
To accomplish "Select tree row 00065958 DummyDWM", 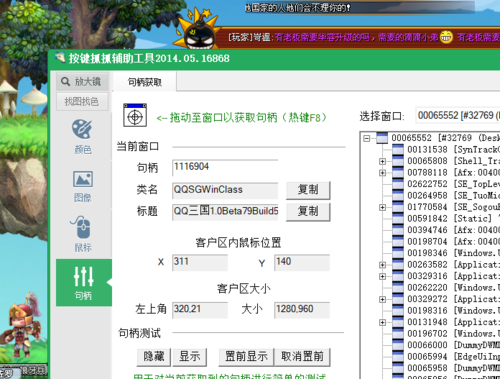I will [453, 368].
